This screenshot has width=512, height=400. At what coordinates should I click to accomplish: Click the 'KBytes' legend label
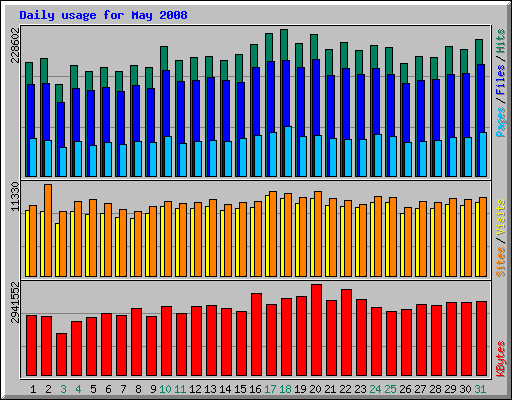tap(501, 359)
